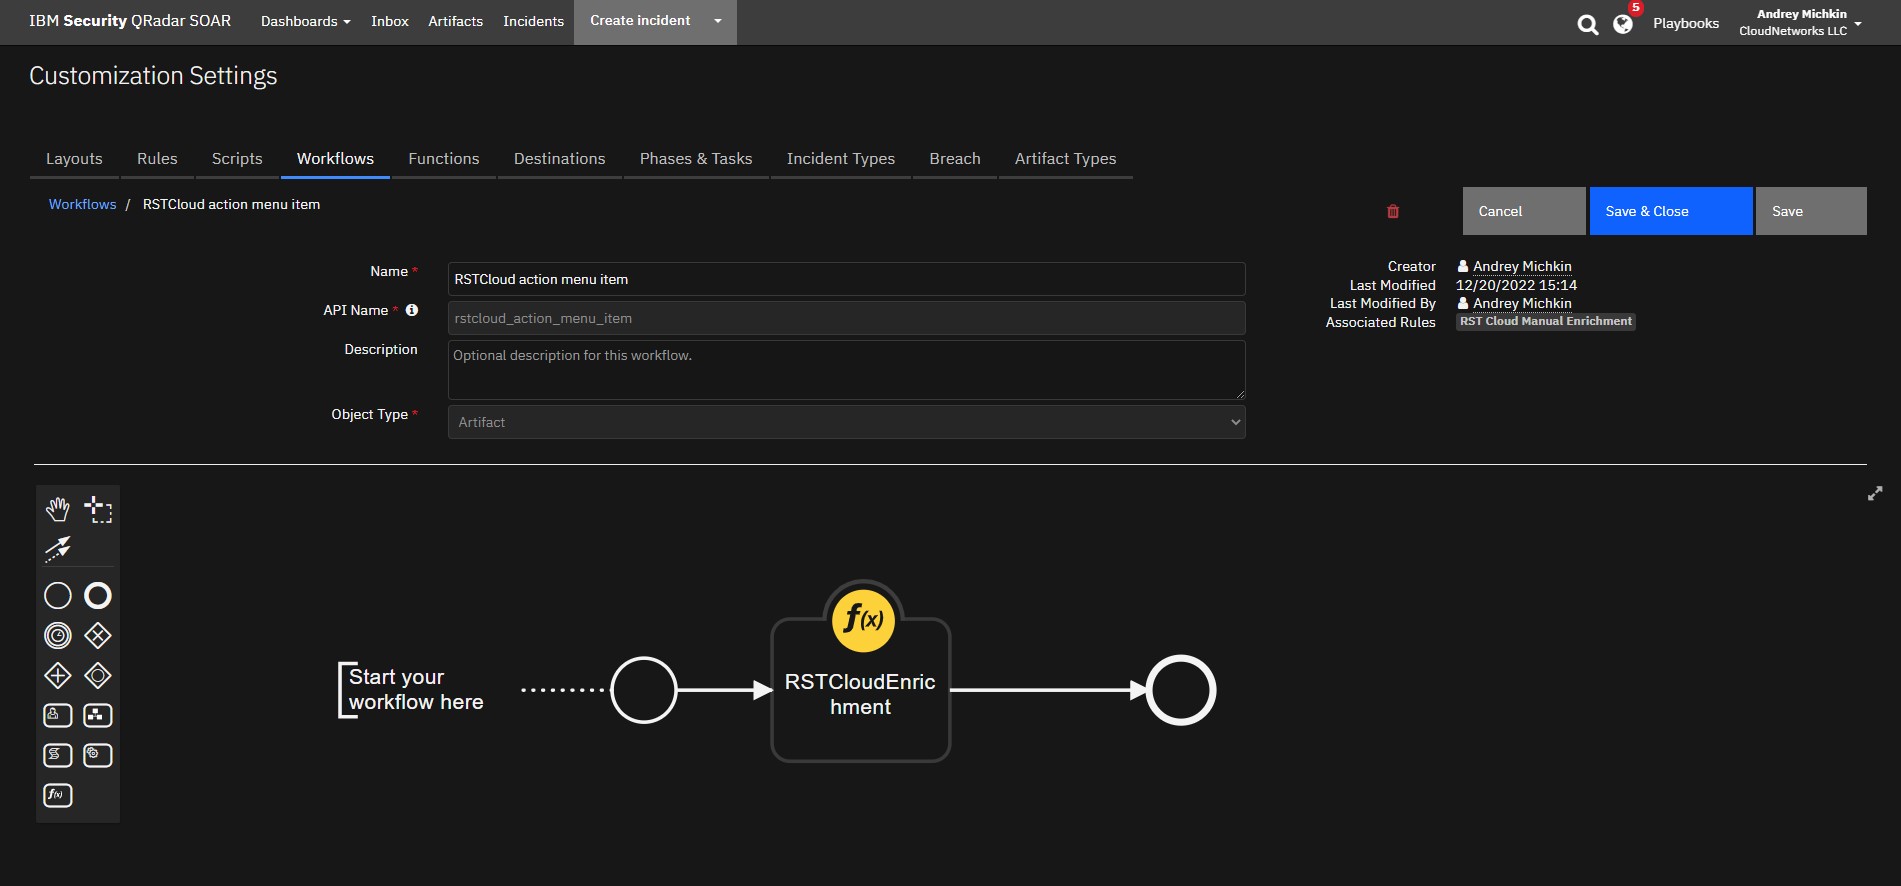Add a timer event from the palette
The height and width of the screenshot is (886, 1901).
point(58,636)
